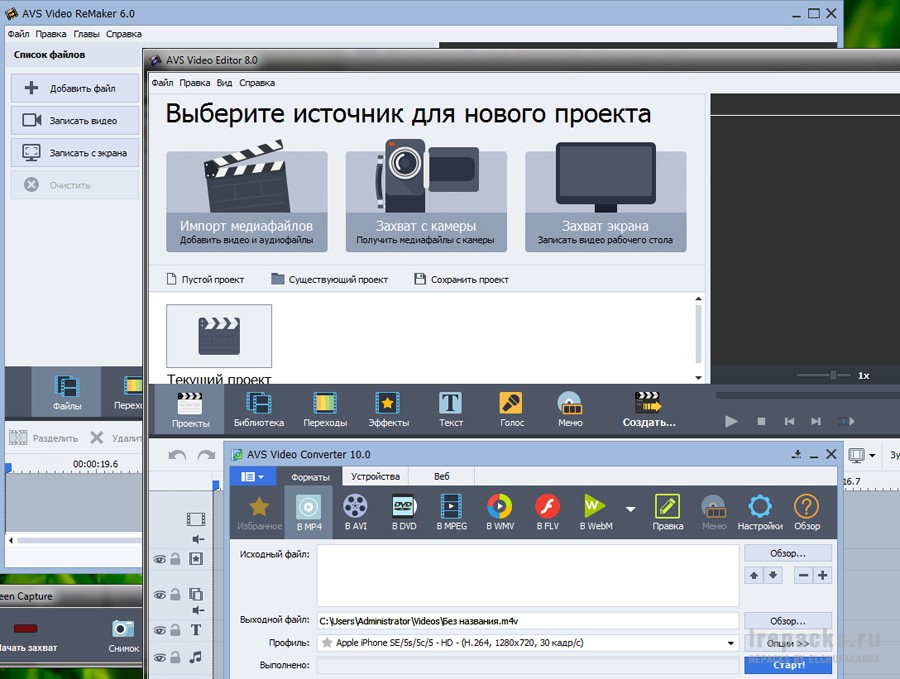Open ReMaker Chapters (Главы) menu

86,34
